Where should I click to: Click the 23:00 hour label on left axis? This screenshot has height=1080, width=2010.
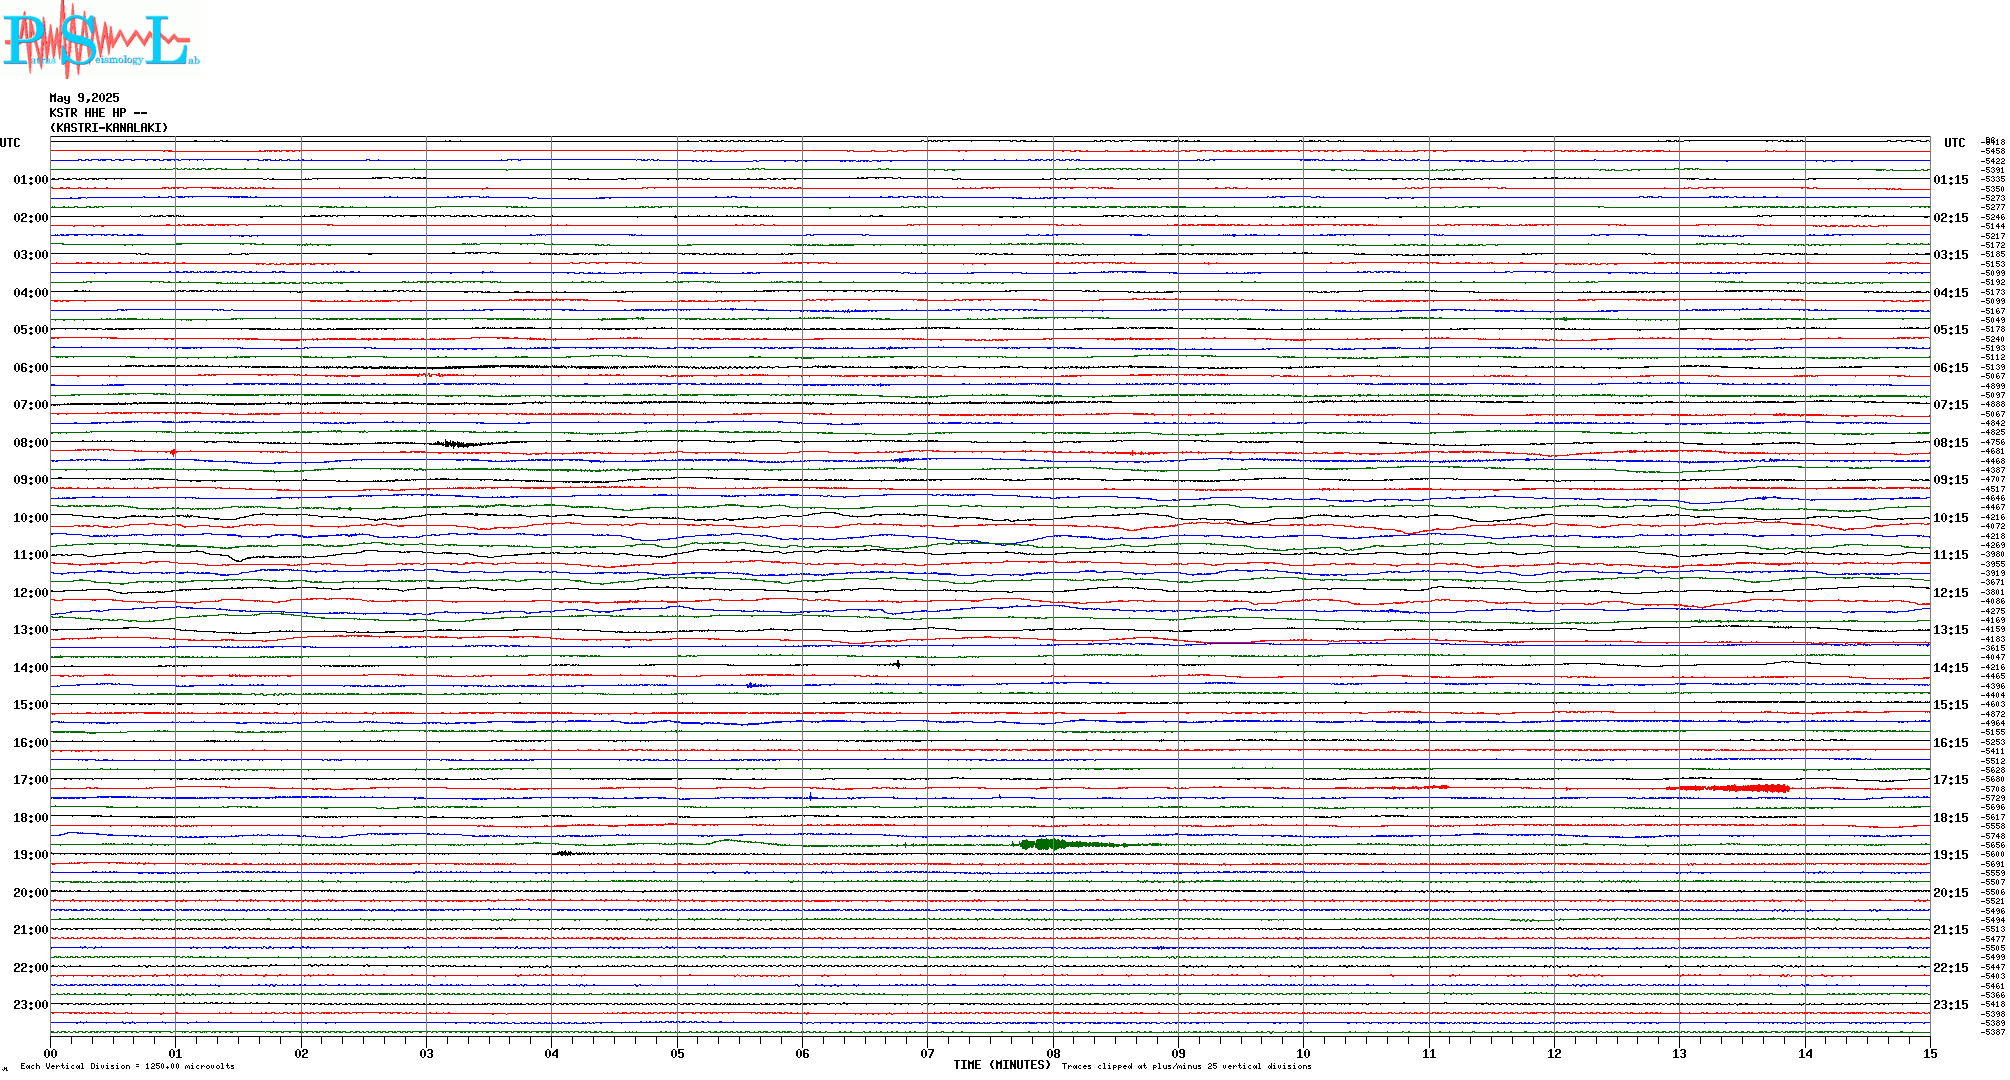30,1005
